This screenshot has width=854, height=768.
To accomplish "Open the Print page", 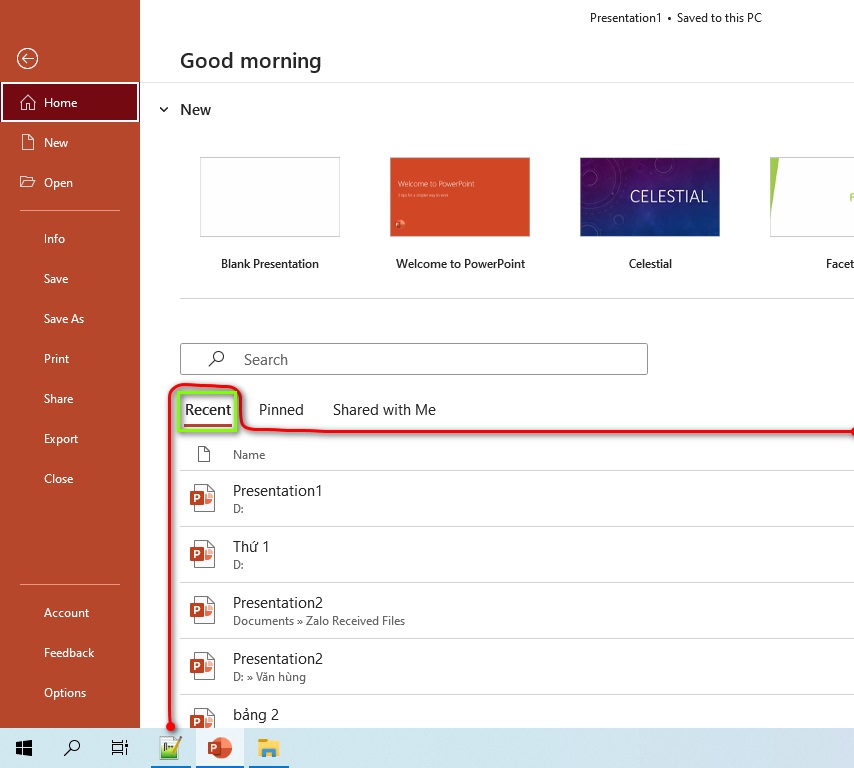I will point(70,359).
